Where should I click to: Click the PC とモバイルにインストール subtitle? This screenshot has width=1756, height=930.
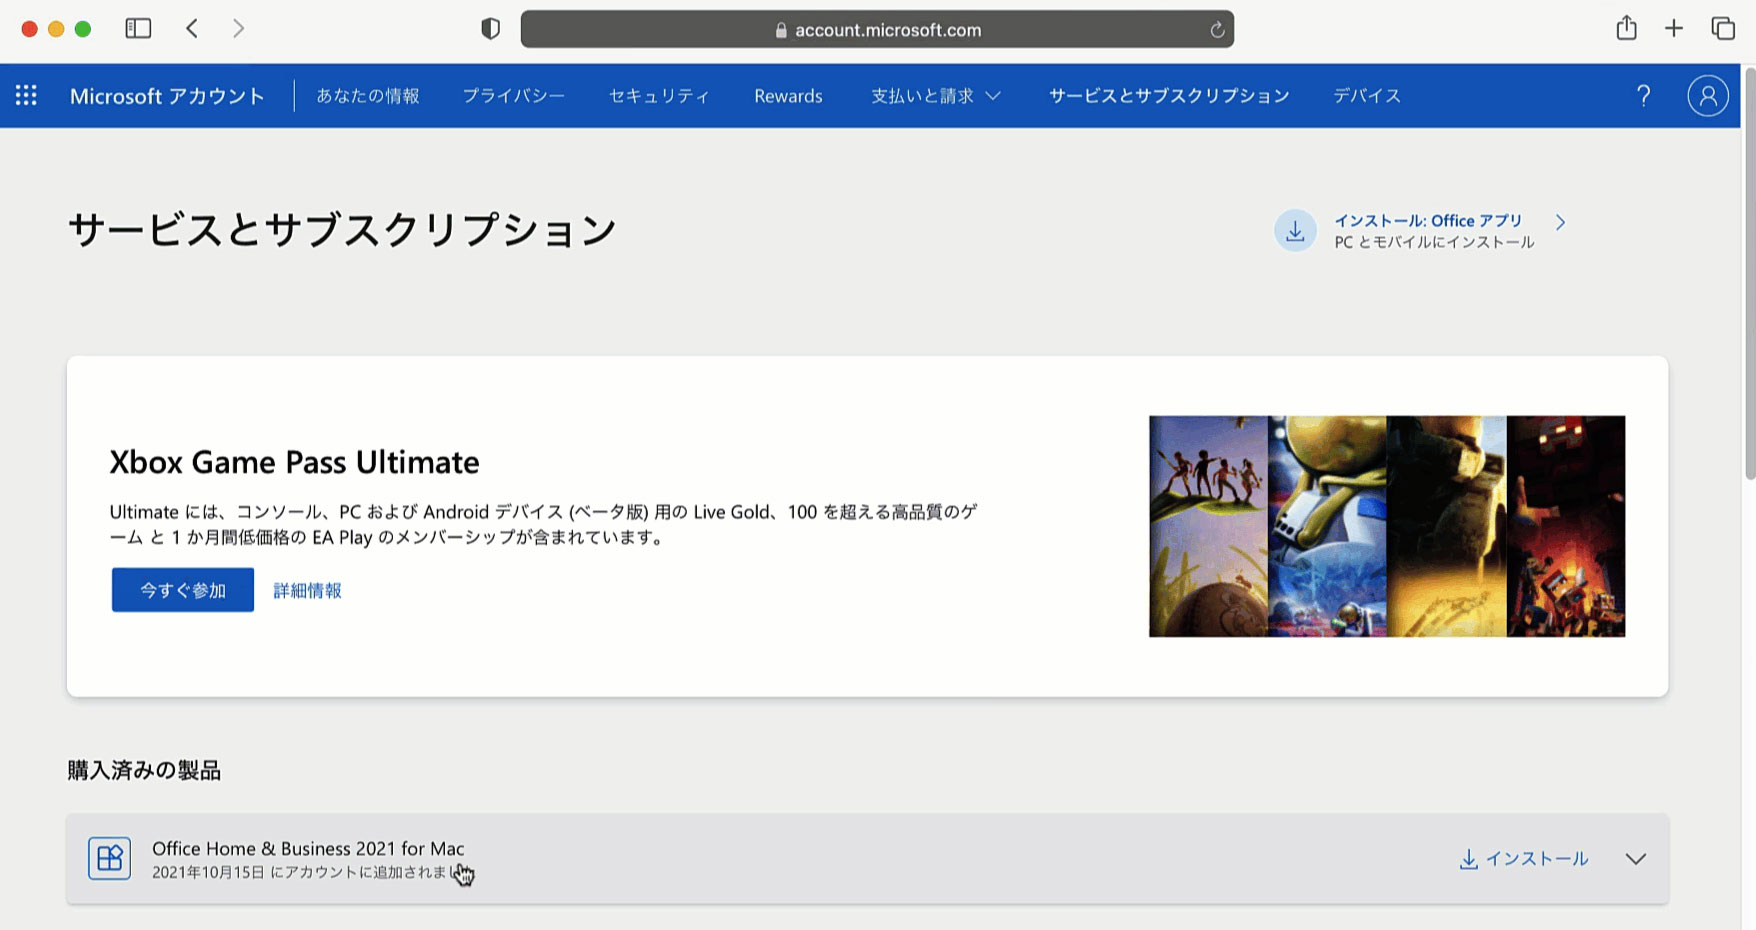click(x=1434, y=242)
